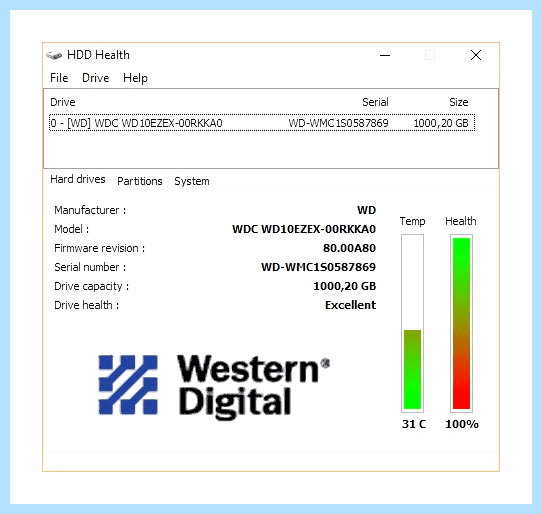Open the Help menu

point(135,78)
